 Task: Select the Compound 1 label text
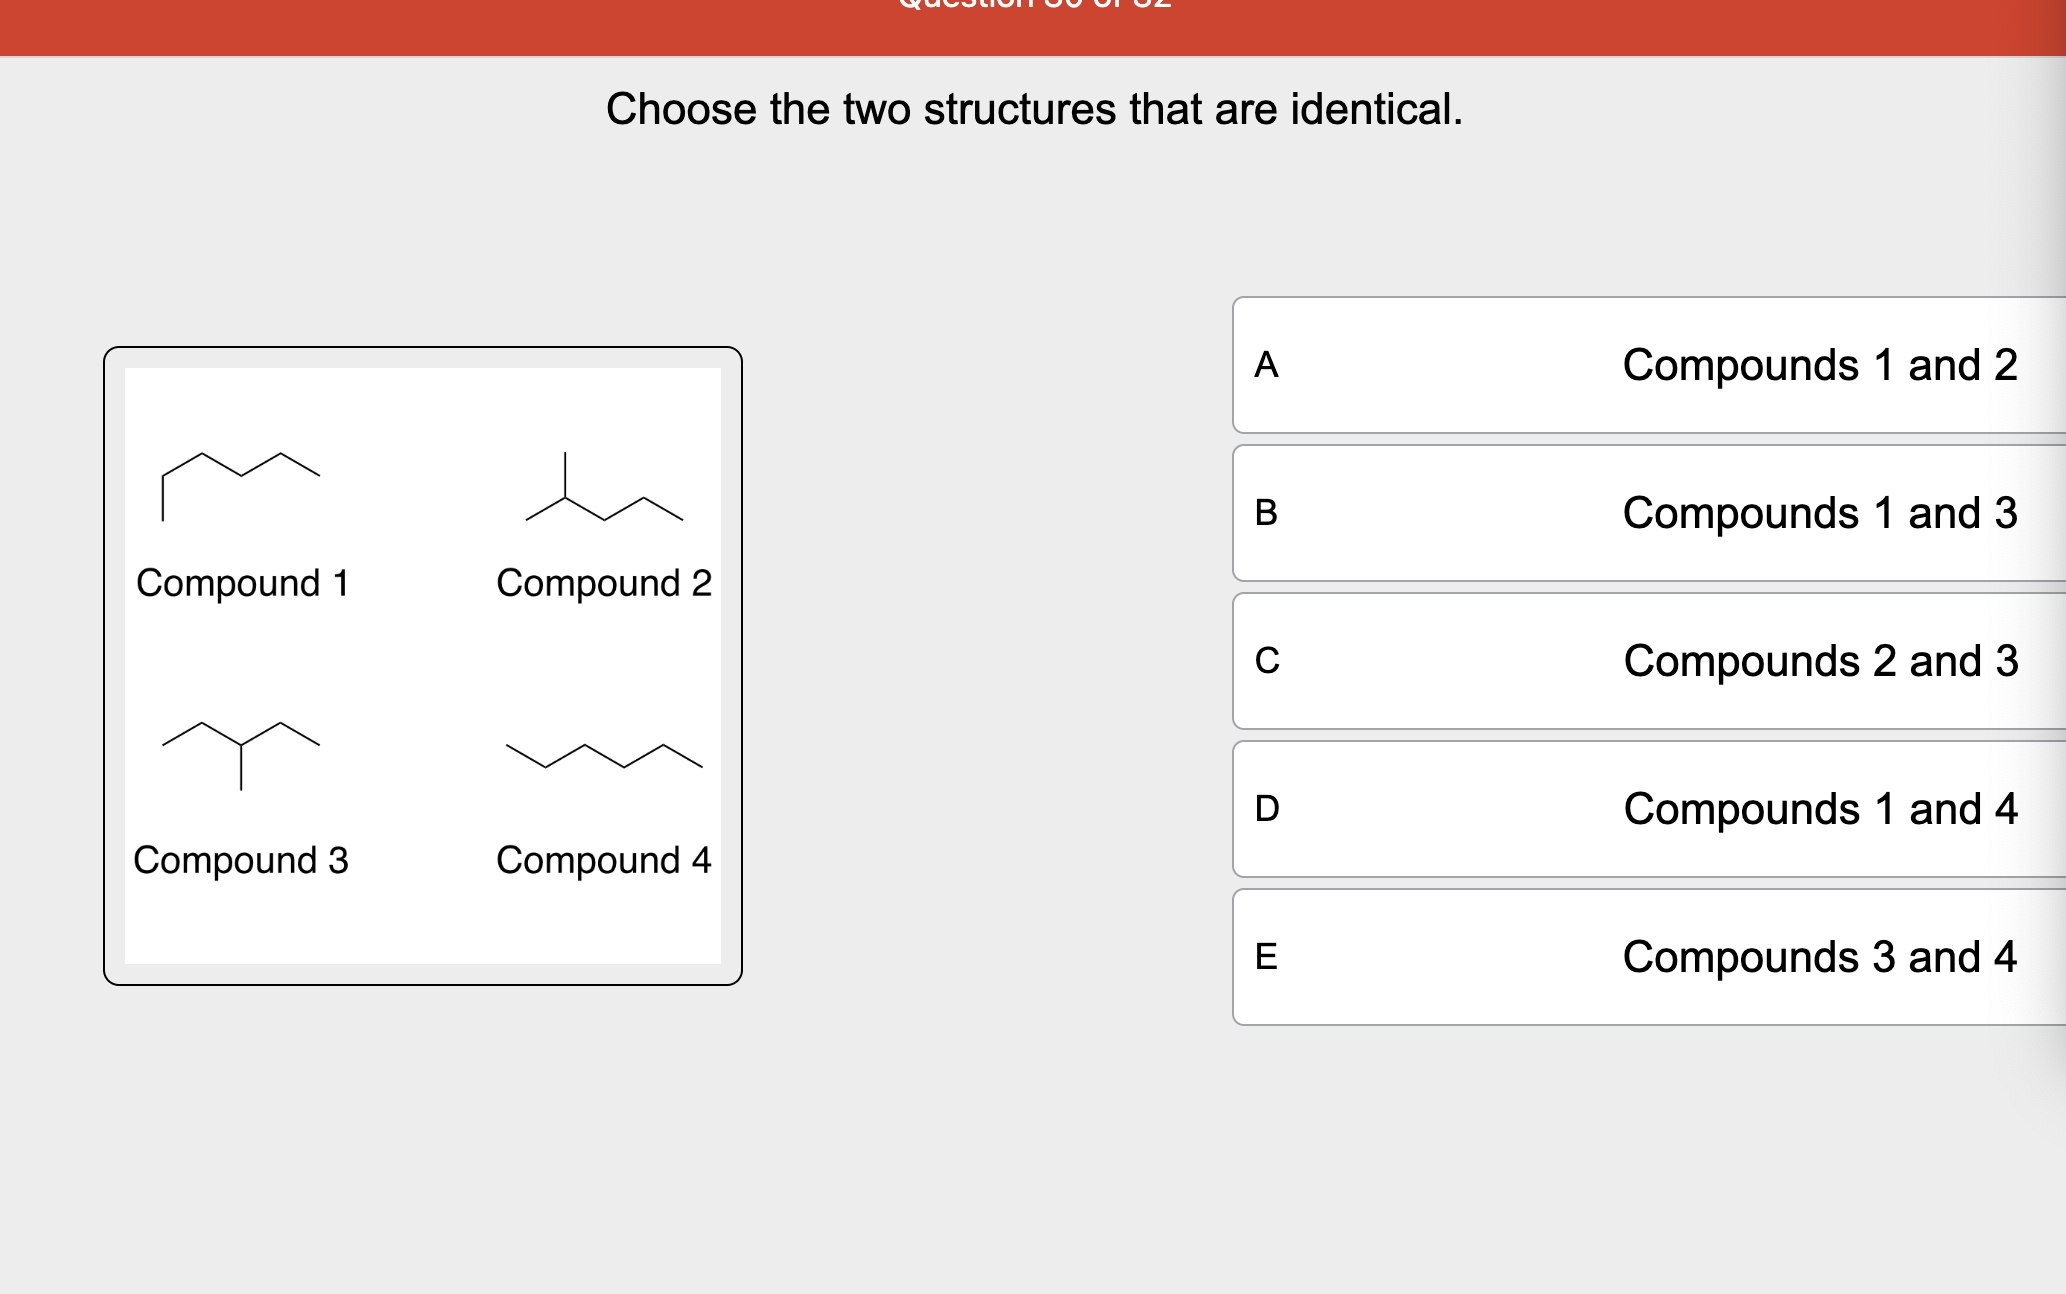[242, 584]
